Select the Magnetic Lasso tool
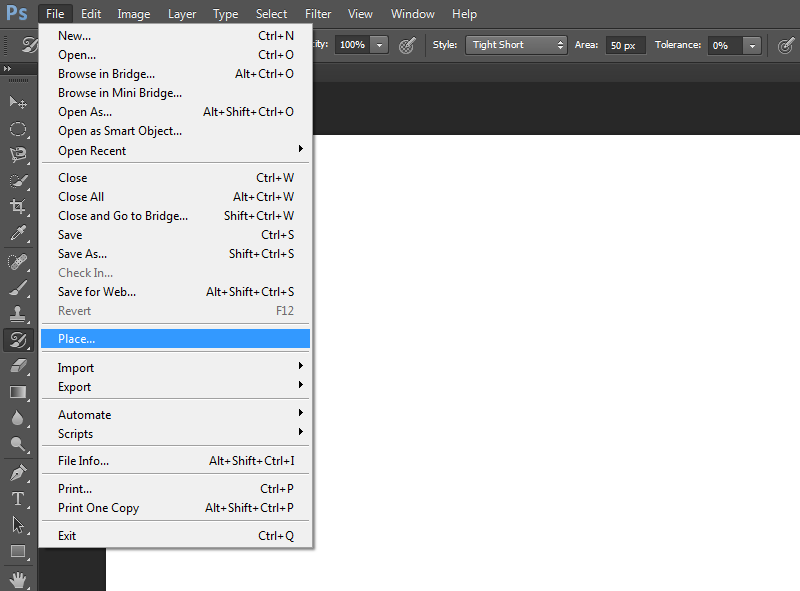This screenshot has width=800, height=591. tap(18, 155)
